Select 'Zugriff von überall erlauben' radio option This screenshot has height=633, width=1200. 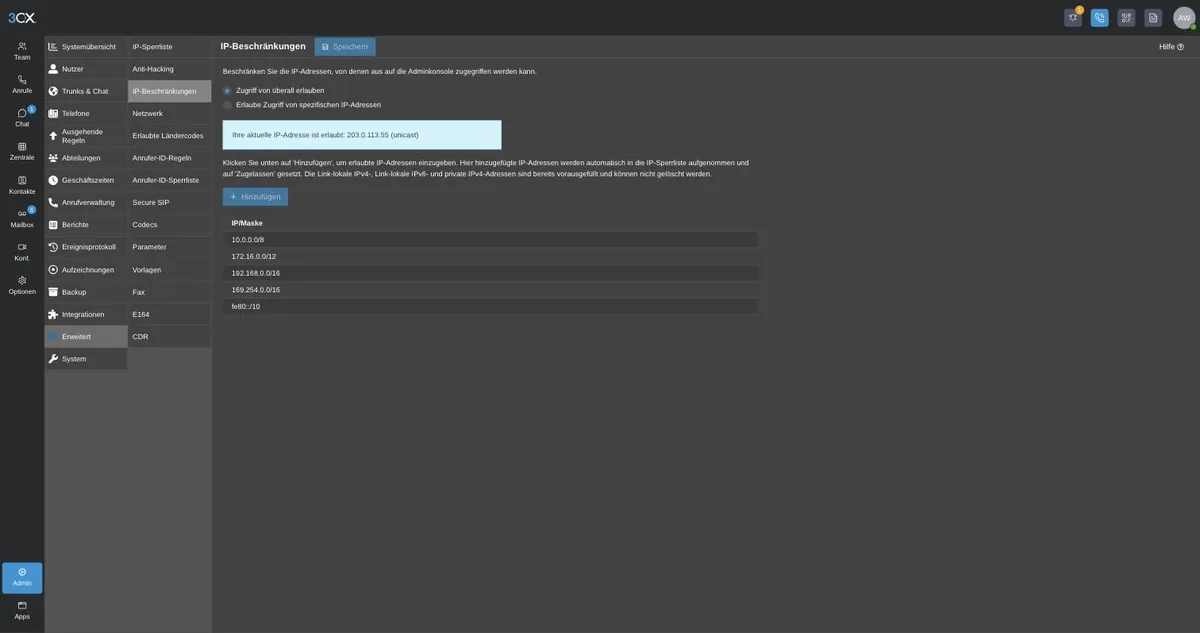pyautogui.click(x=227, y=91)
